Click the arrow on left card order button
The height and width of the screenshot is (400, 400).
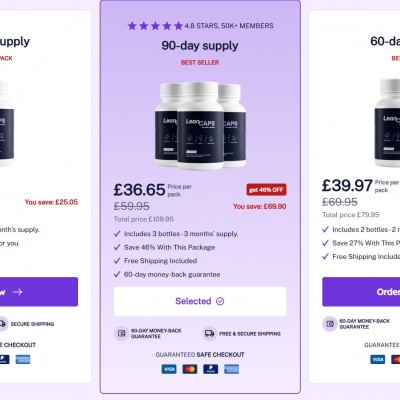(x=18, y=292)
